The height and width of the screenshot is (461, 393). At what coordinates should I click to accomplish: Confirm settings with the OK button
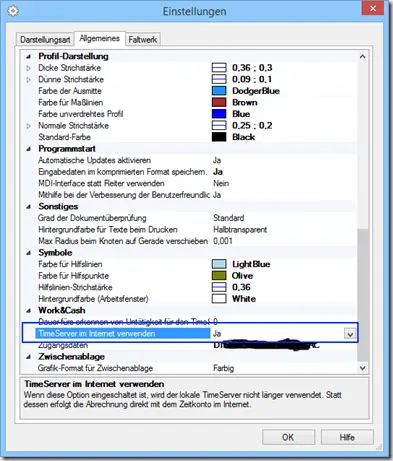pos(288,437)
